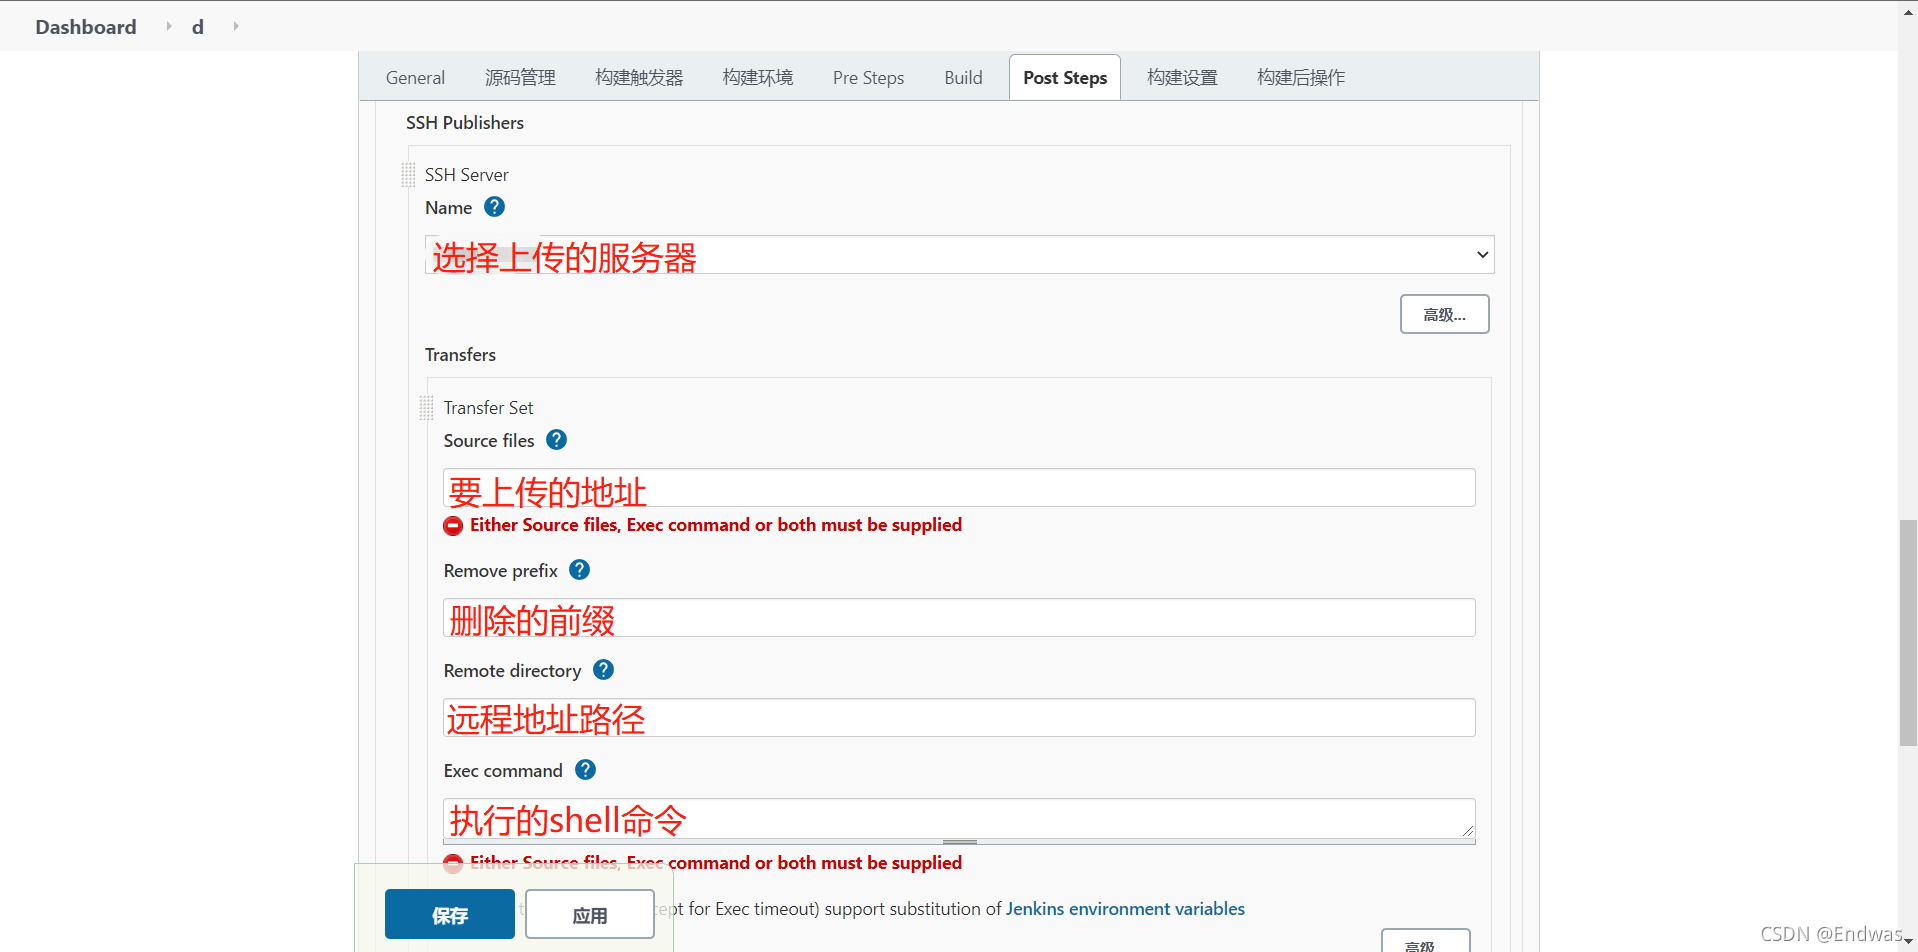Click the Exec command resize grip bar

click(x=959, y=842)
